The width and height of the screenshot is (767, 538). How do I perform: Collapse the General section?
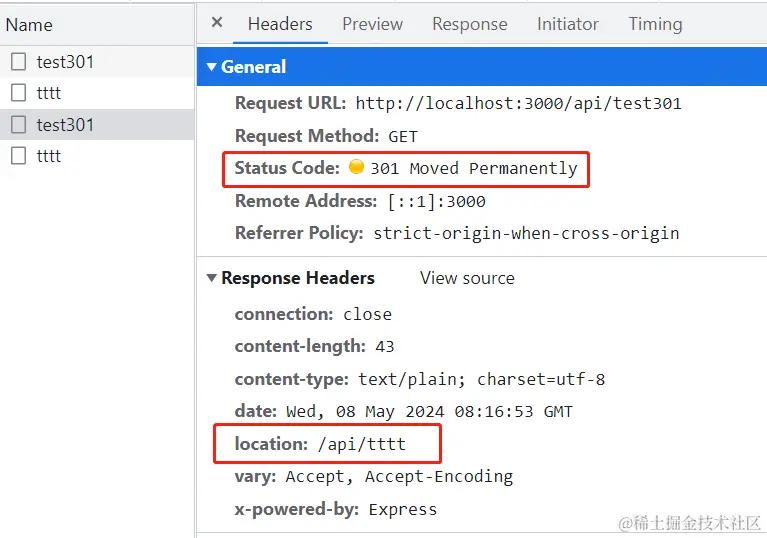pyautogui.click(x=212, y=67)
